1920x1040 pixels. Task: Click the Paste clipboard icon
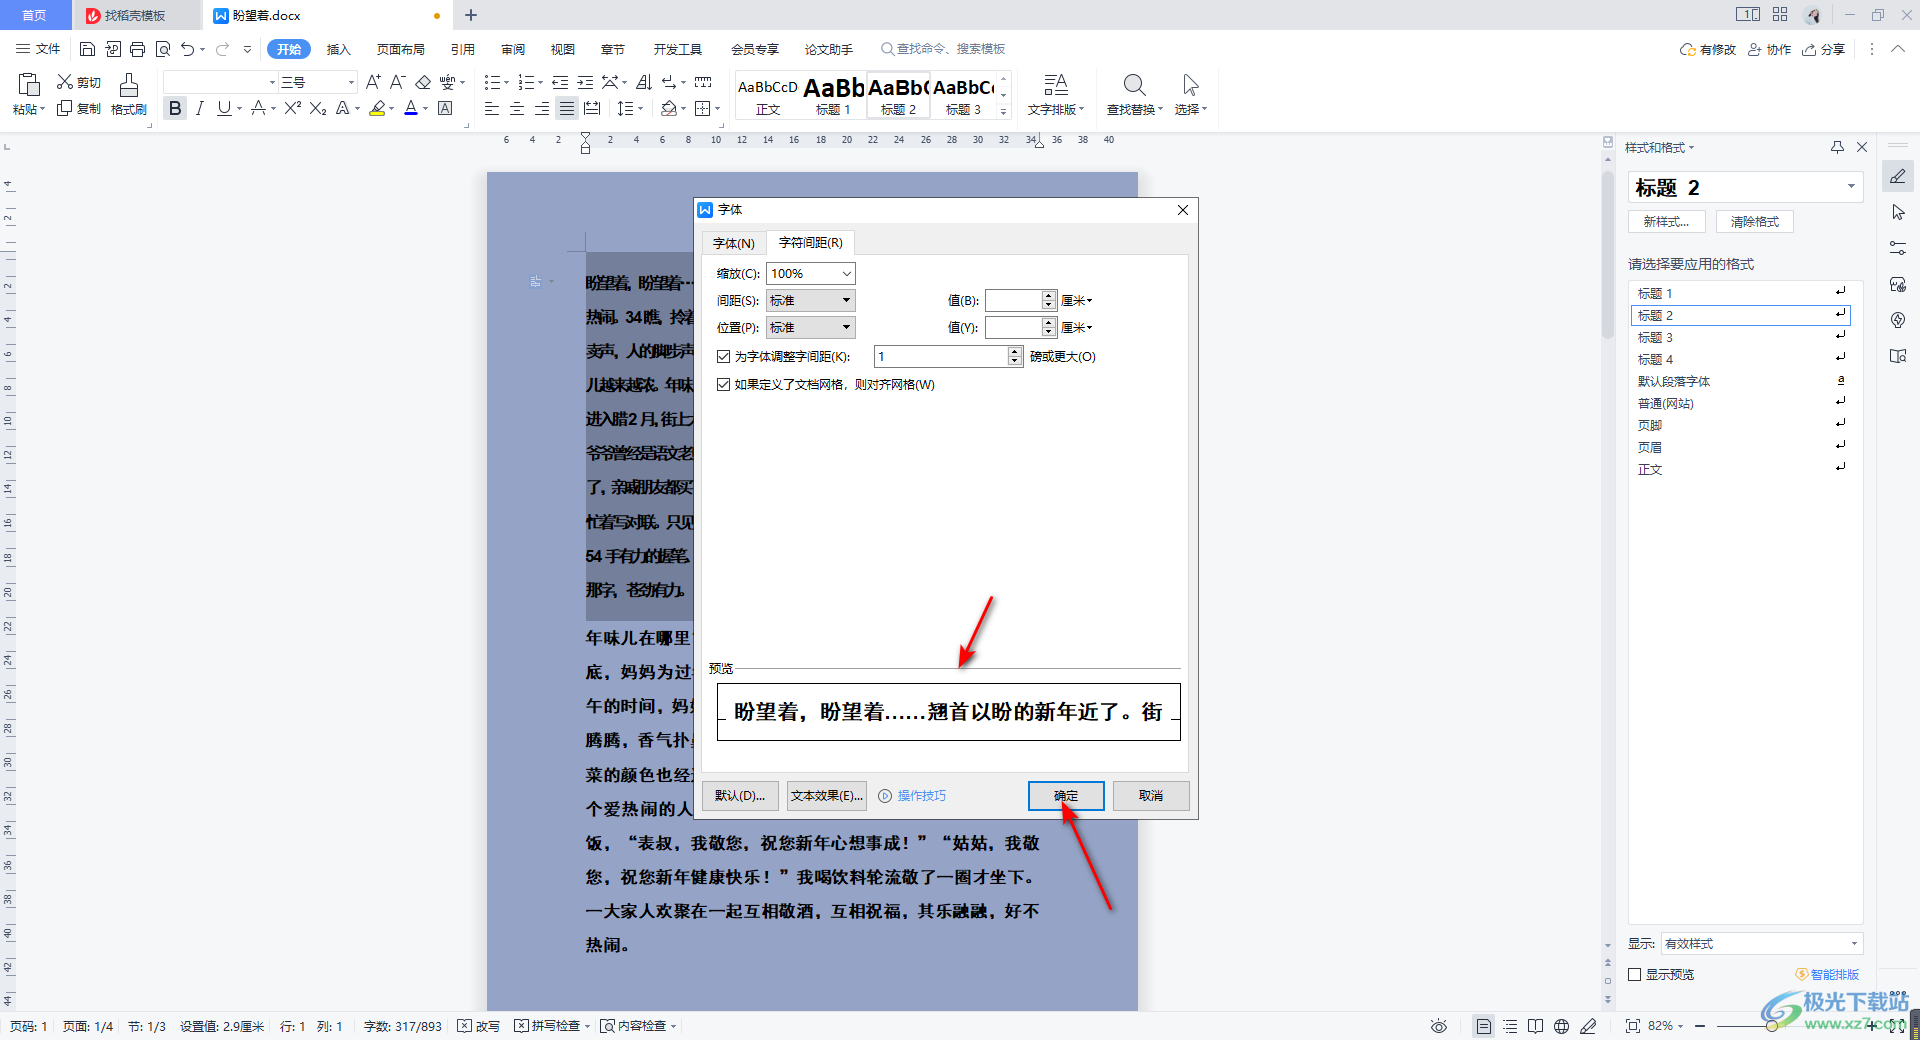point(29,85)
